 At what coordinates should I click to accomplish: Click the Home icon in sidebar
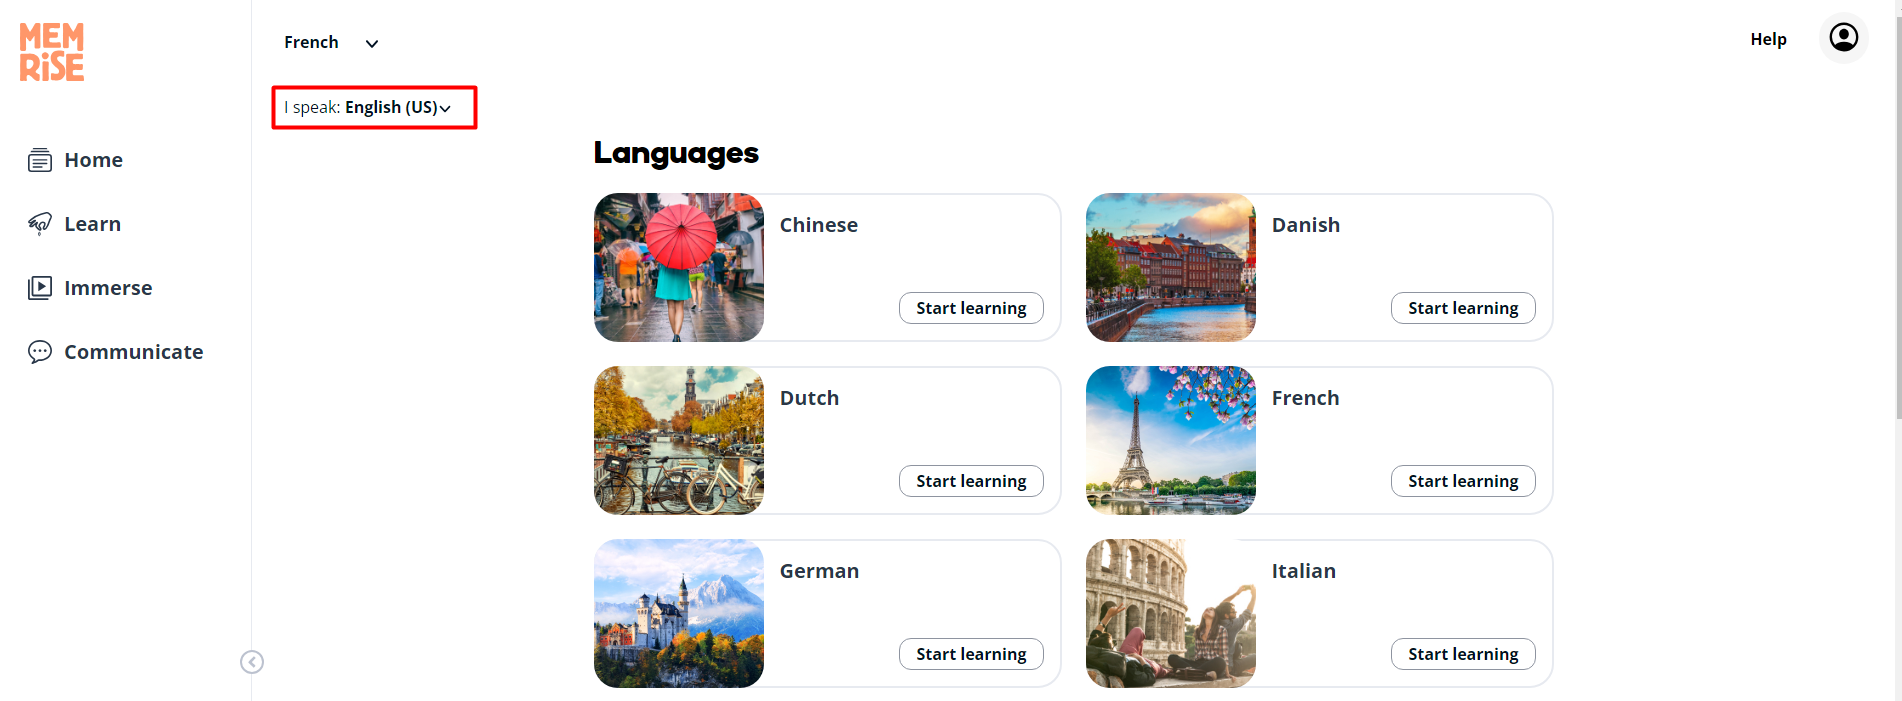tap(40, 160)
